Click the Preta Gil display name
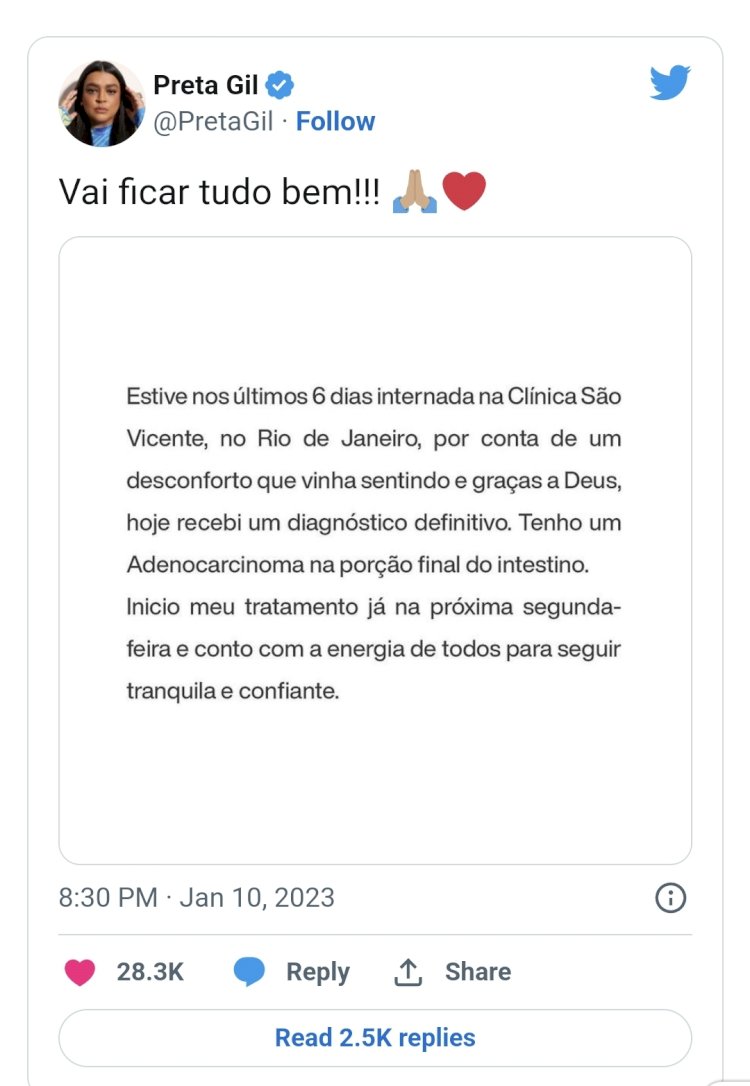Viewport: 750px width, 1086px height. [x=205, y=85]
